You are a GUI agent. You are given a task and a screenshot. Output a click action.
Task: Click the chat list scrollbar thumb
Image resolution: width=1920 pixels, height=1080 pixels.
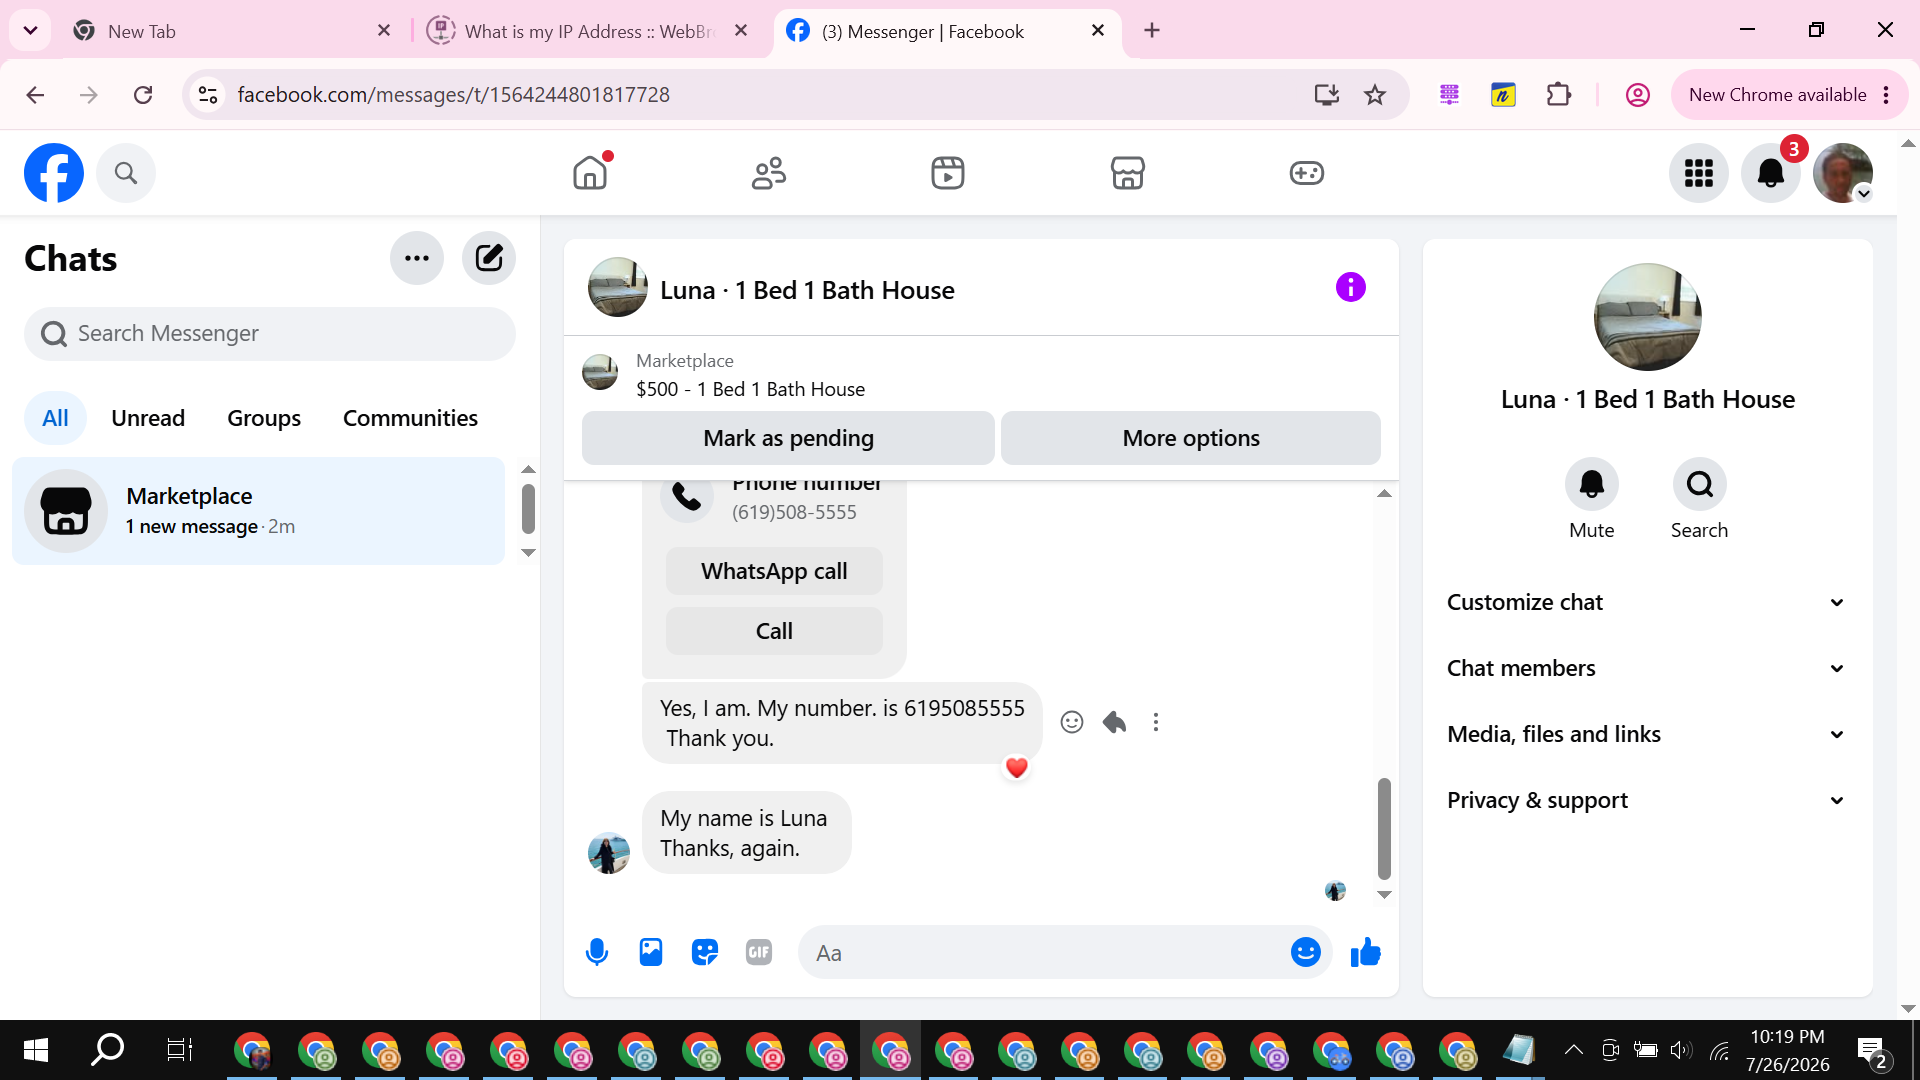(528, 509)
